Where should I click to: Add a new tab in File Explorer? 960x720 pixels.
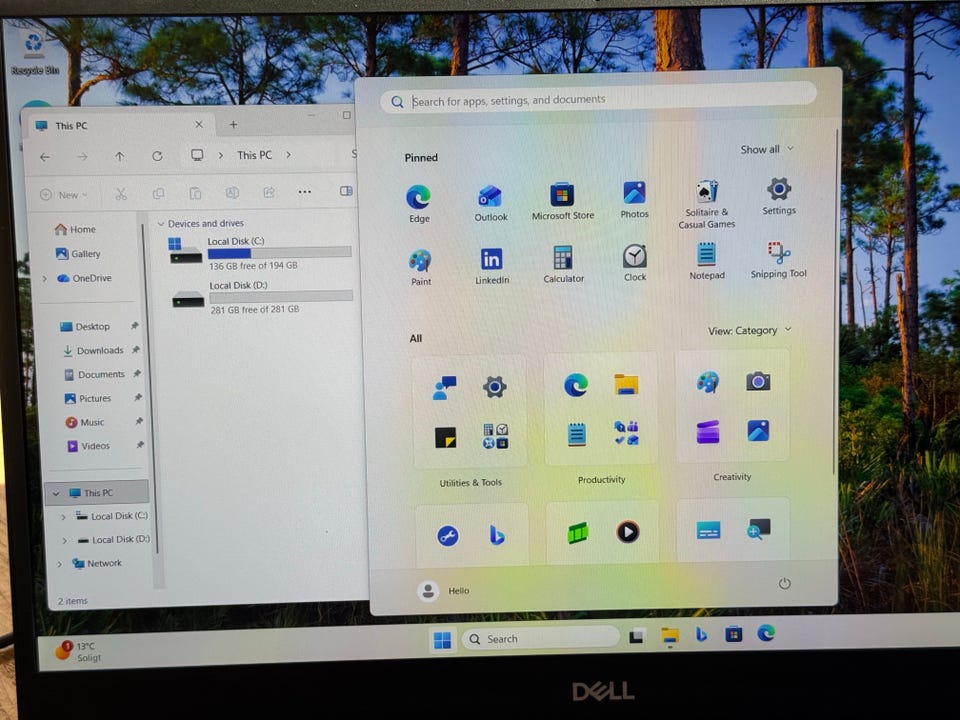click(233, 124)
